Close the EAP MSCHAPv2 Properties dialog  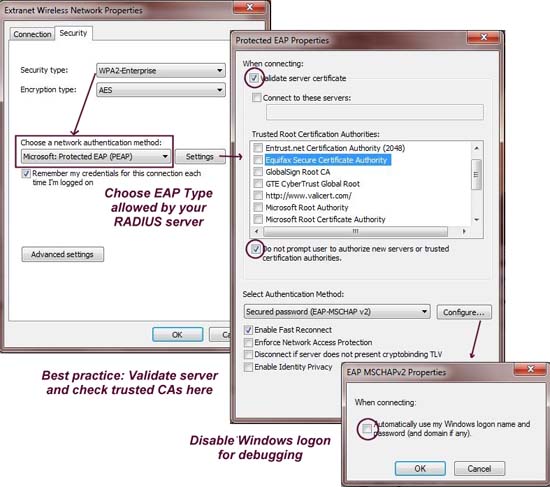(531, 369)
